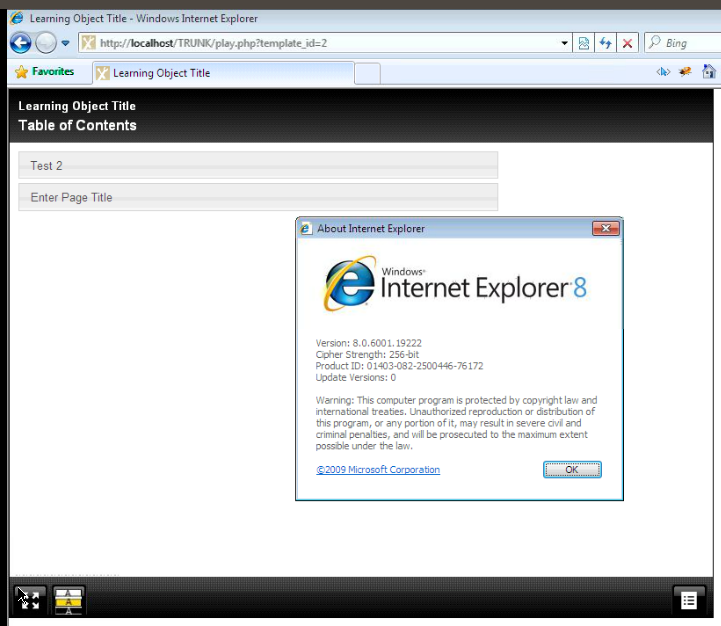The width and height of the screenshot is (721, 626).
Task: Click the toolbar code-arrows icon near Home
Action: tap(663, 72)
